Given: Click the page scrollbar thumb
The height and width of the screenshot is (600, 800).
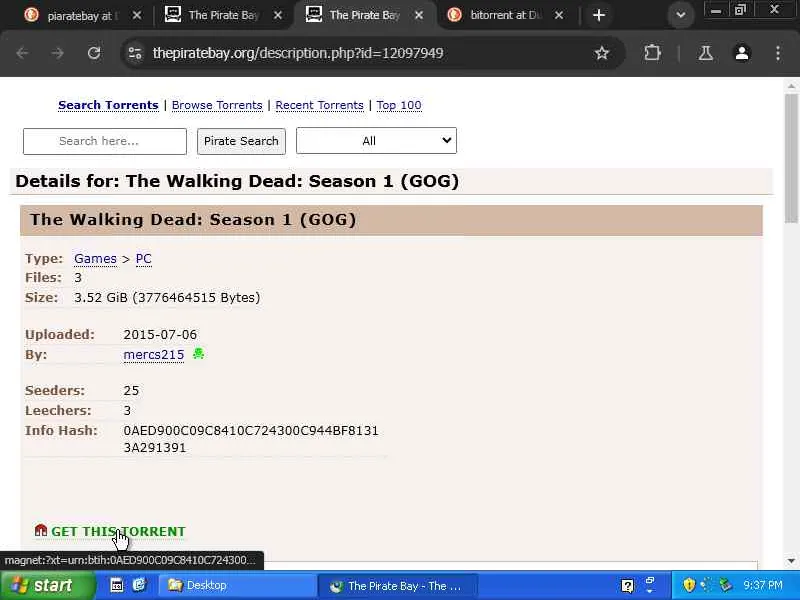Looking at the screenshot, I should [791, 158].
